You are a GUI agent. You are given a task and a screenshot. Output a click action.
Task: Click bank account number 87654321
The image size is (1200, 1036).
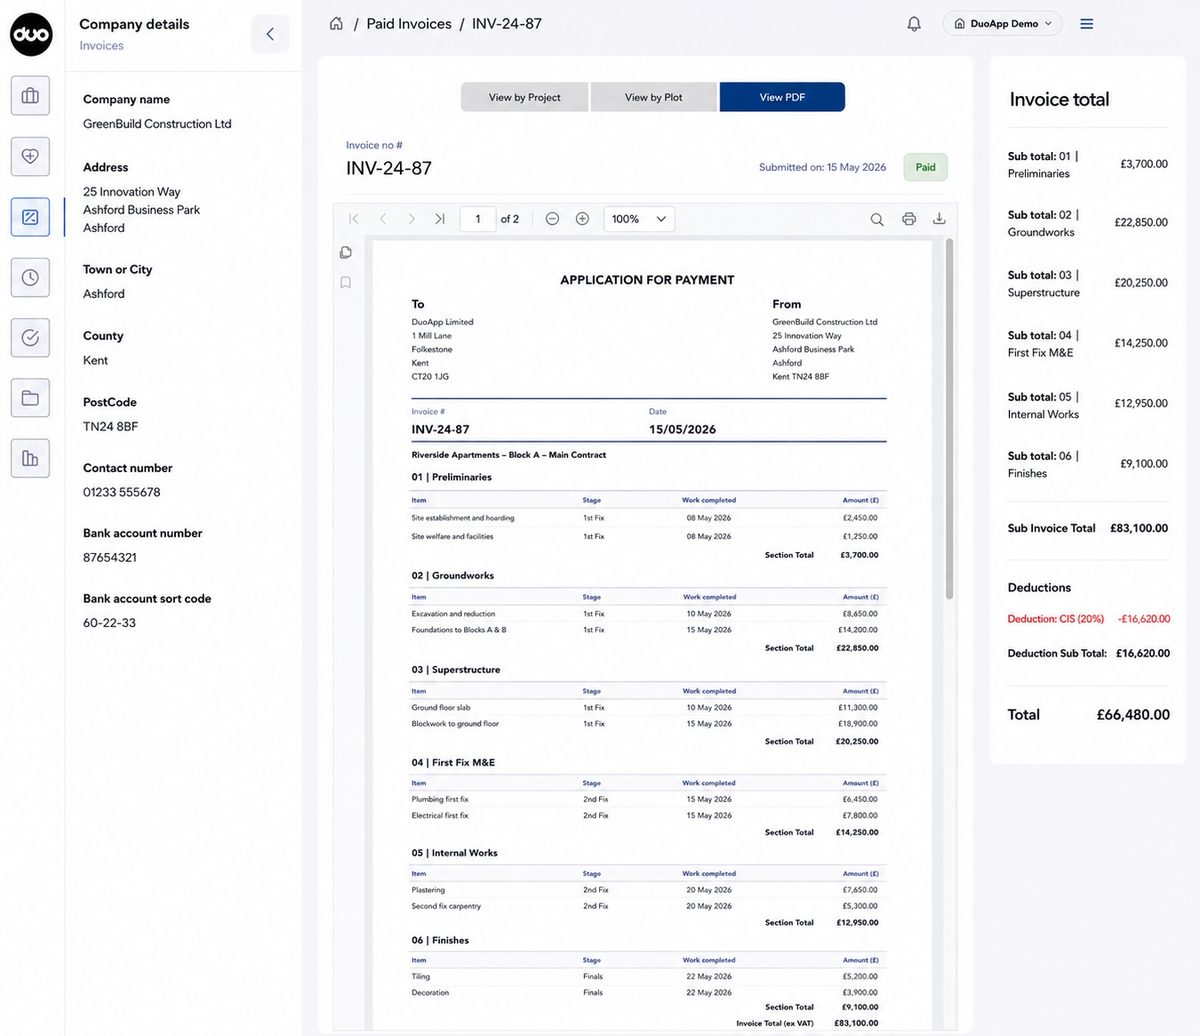click(x=110, y=557)
